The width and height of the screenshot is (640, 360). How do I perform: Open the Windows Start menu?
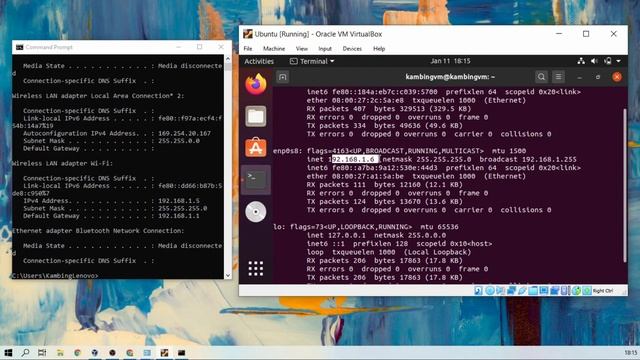point(7,353)
